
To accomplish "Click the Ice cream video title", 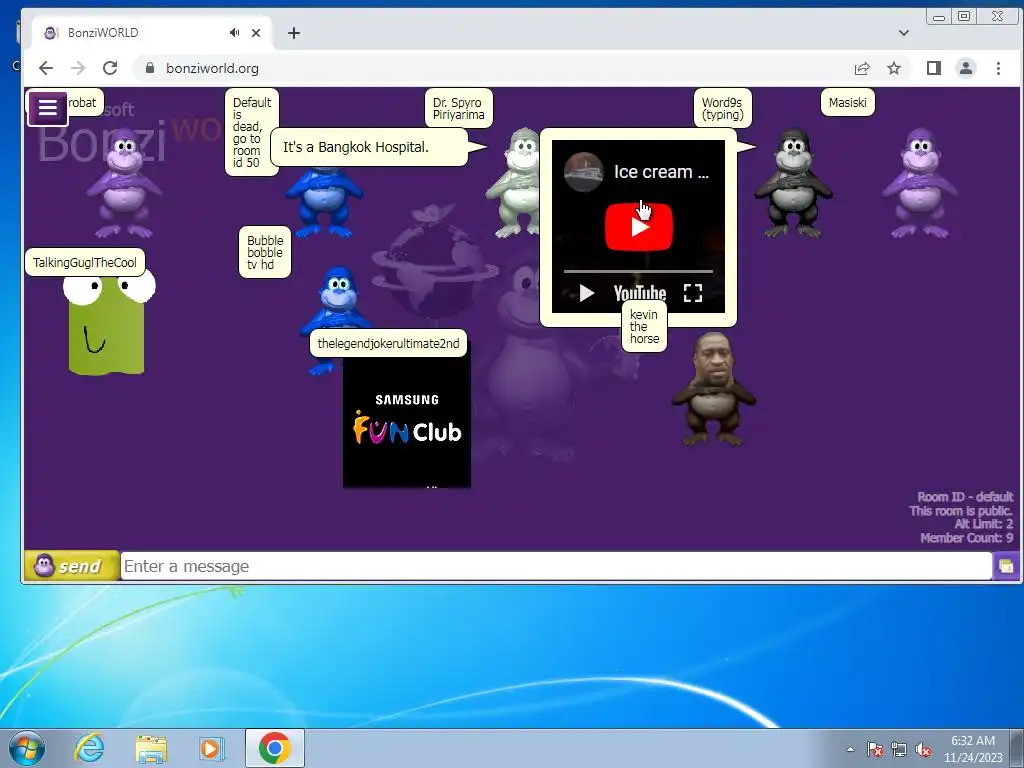I will coord(661,172).
